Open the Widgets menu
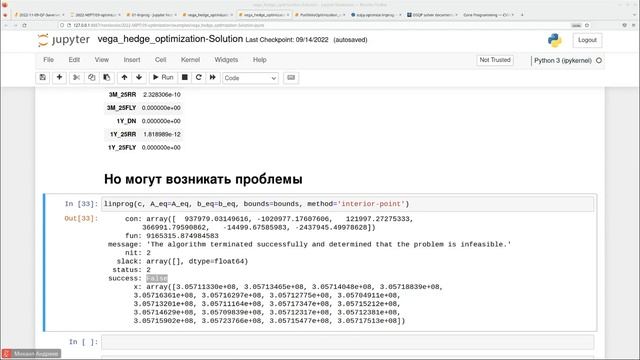This screenshot has width=640, height=360. point(226,60)
